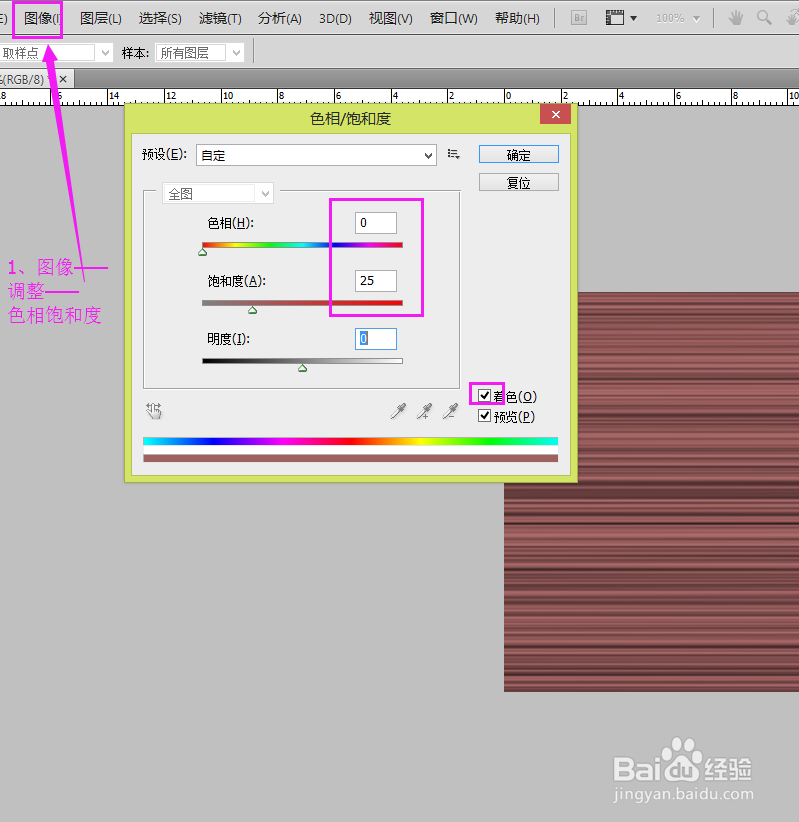Click the 色相 hue slider handle
Viewport: 799px width, 822px height.
pos(202,252)
